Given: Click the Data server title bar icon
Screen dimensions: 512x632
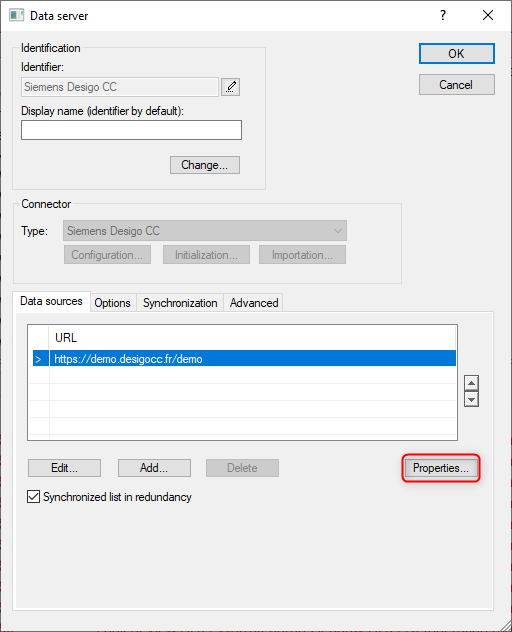Looking at the screenshot, I should pos(16,15).
